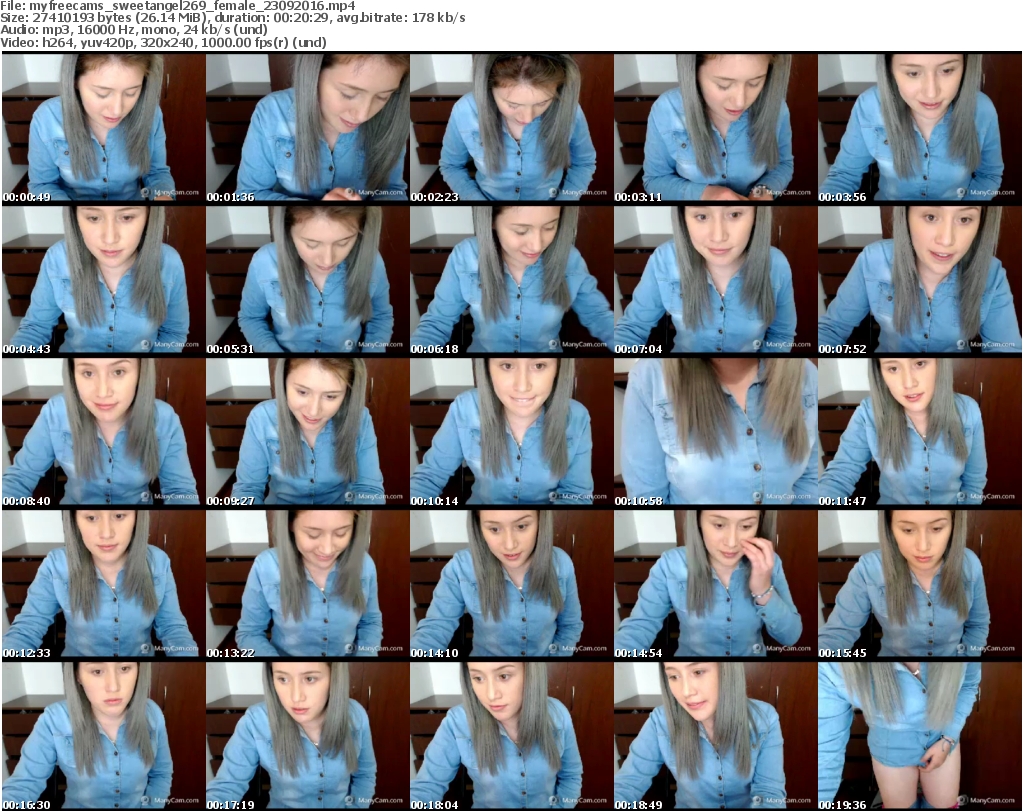This screenshot has height=811, width=1024.
Task: Open the thumbnail stamped 00:10:14
Action: click(512, 432)
